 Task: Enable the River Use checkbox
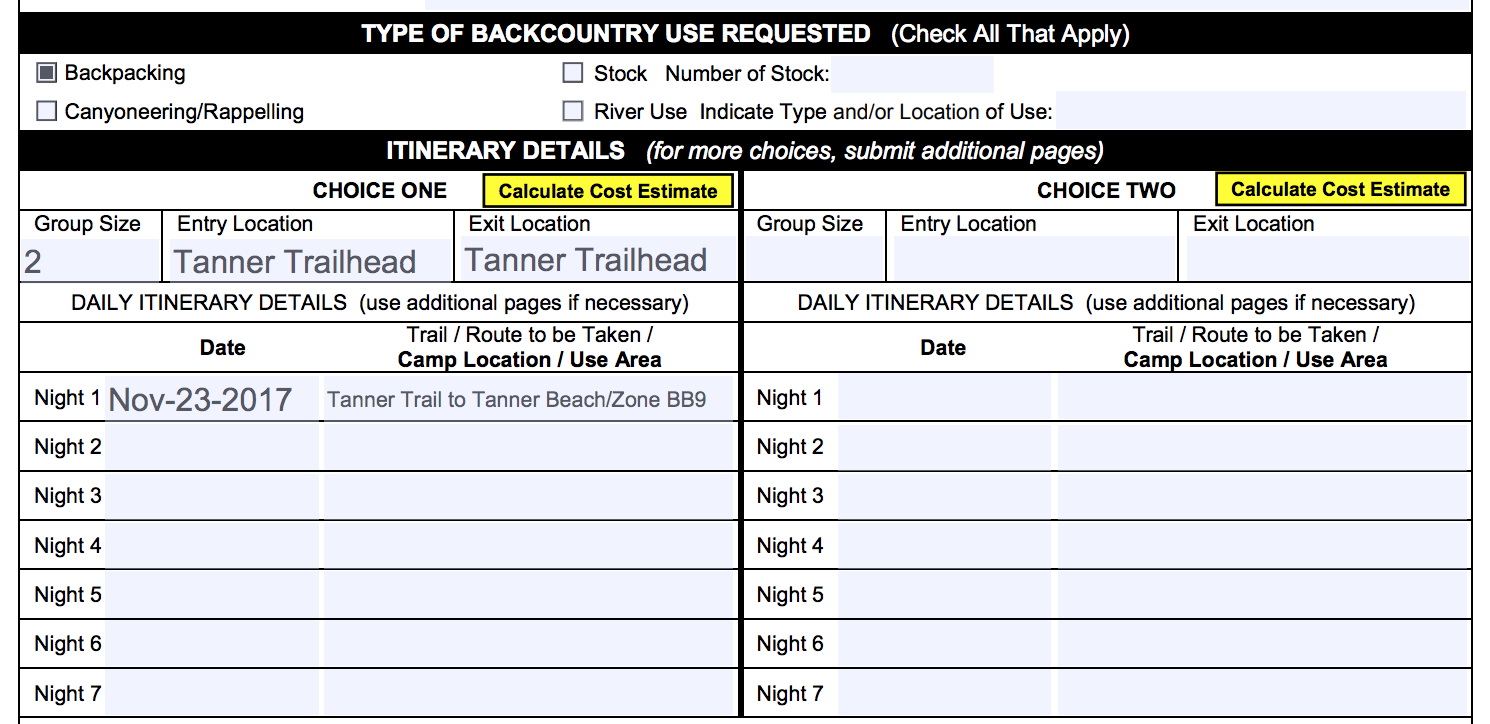(573, 111)
